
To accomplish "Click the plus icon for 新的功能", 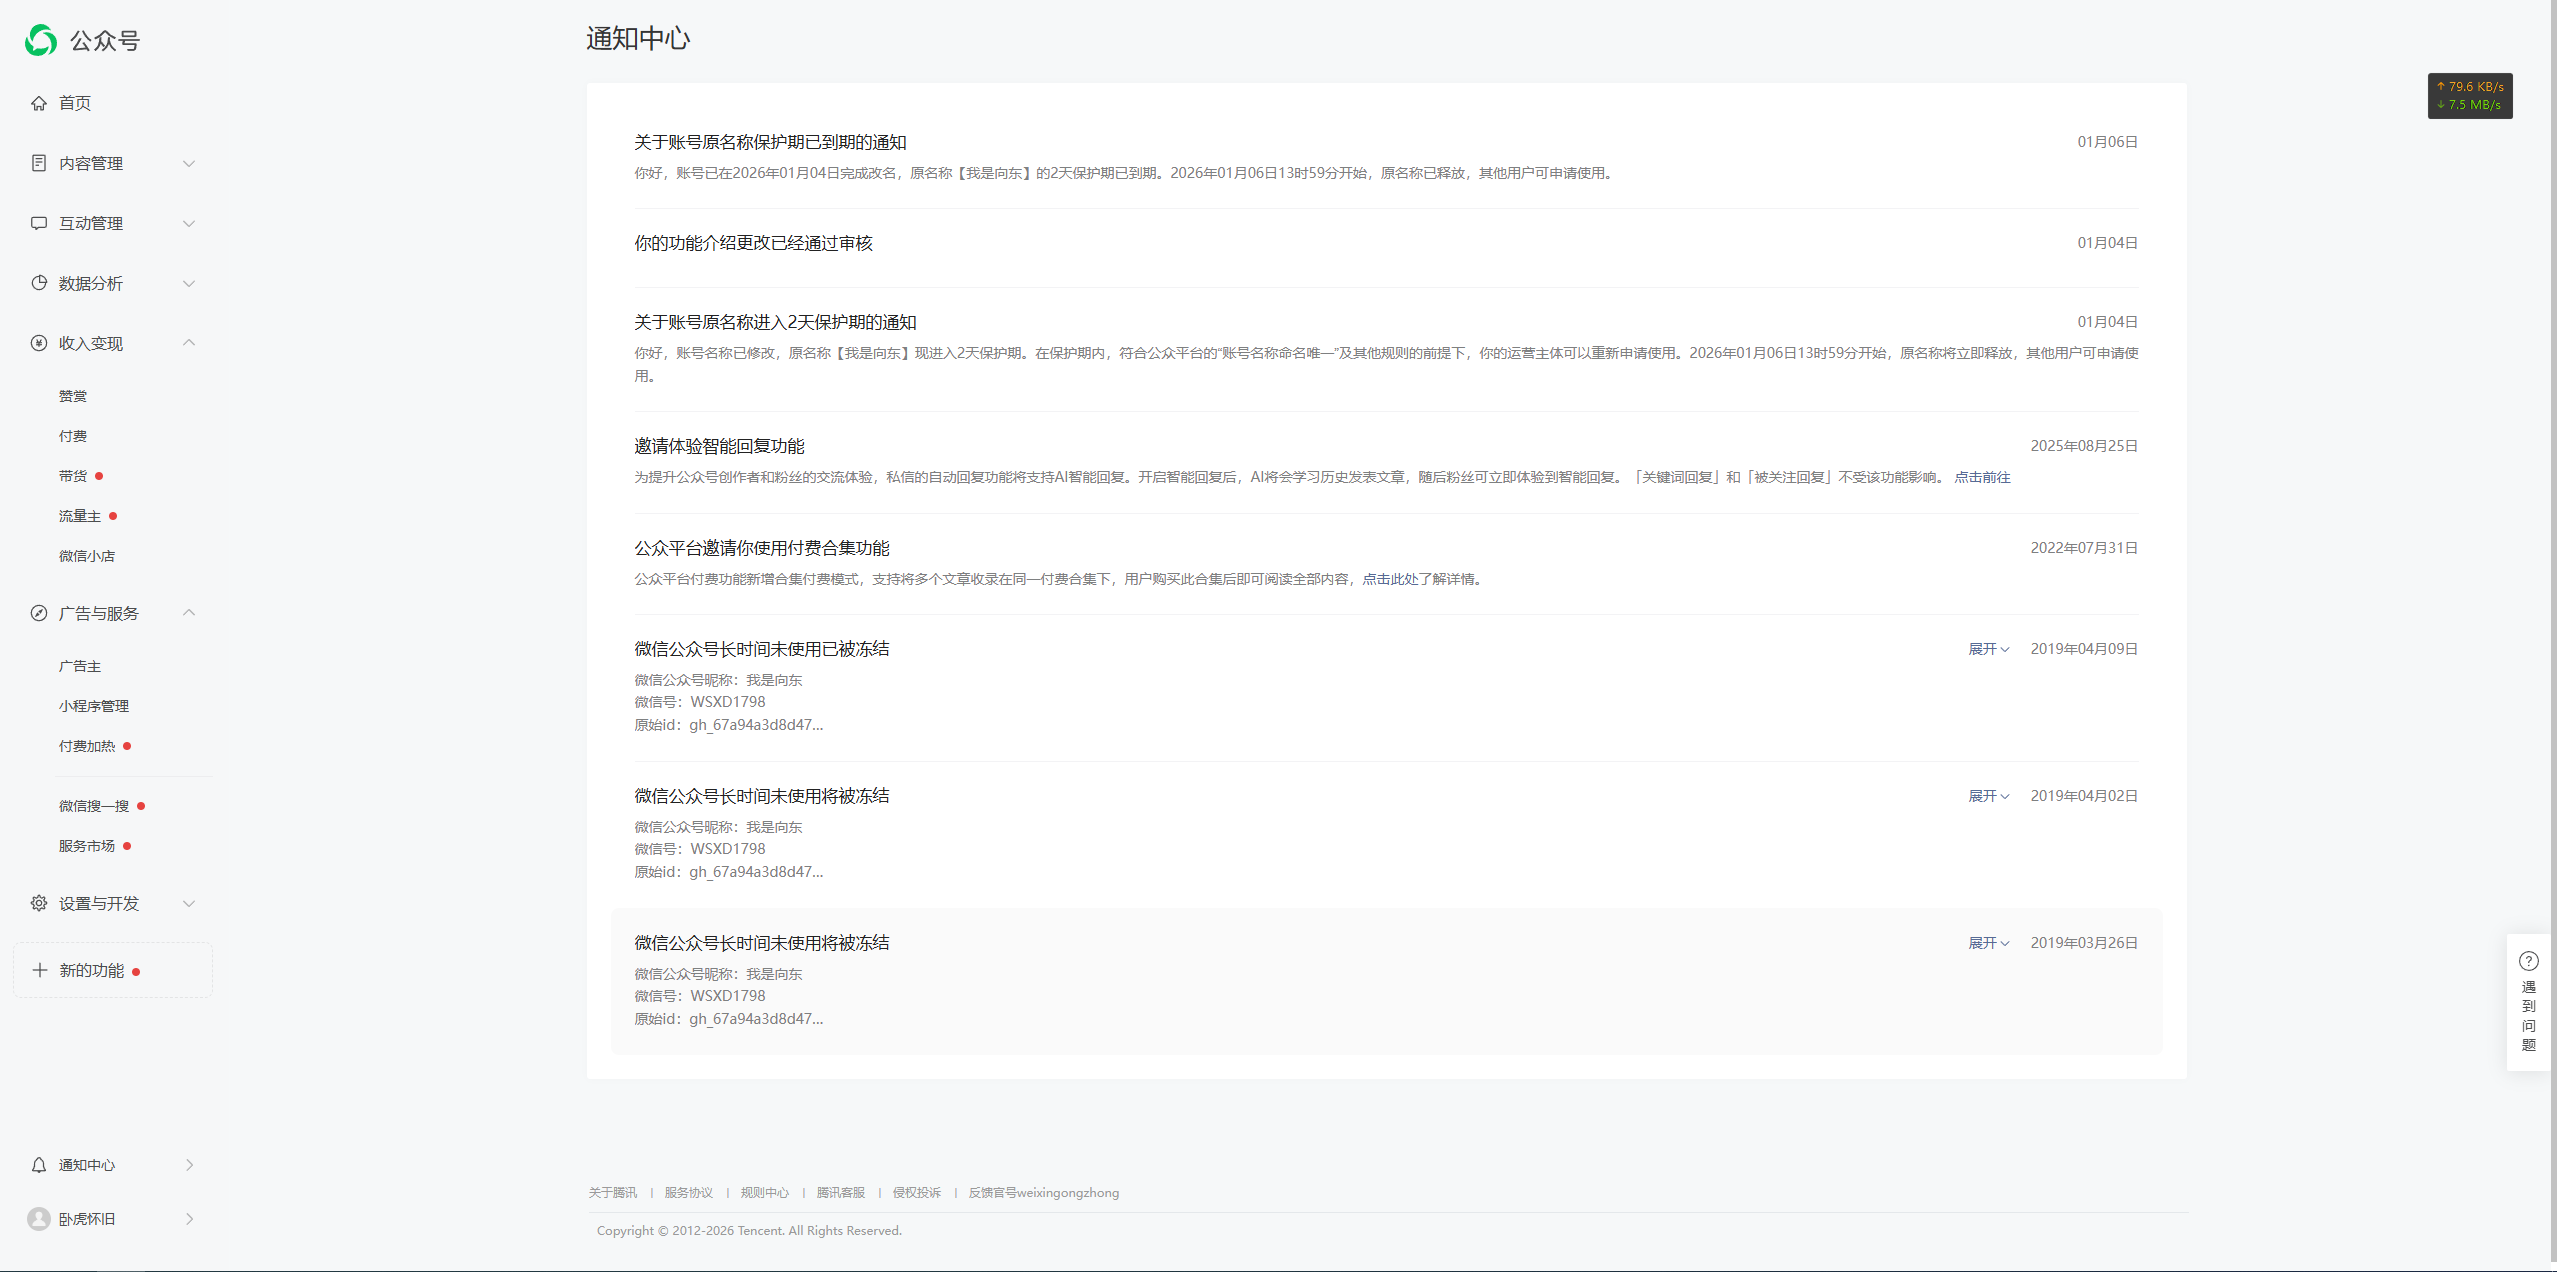I will (x=39, y=970).
